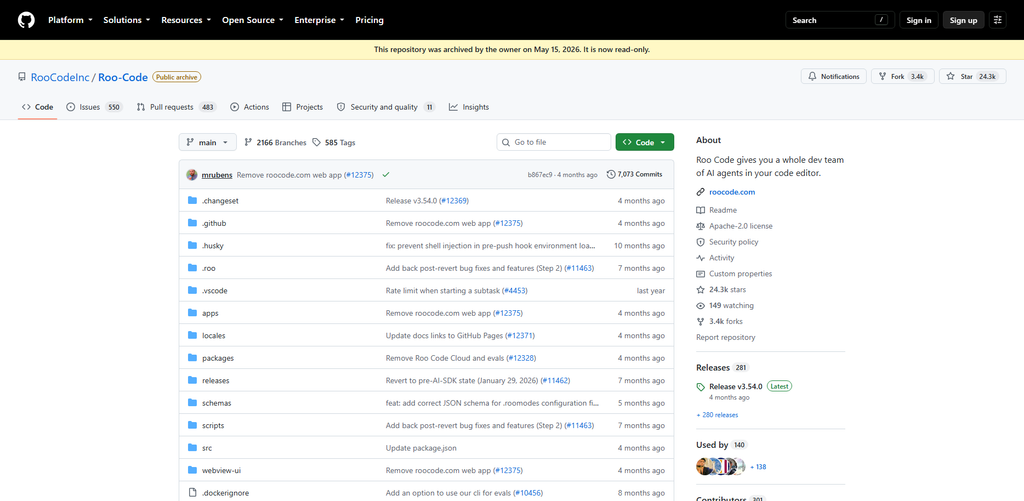
Task: Click the Pricing link in header
Action: (x=370, y=20)
